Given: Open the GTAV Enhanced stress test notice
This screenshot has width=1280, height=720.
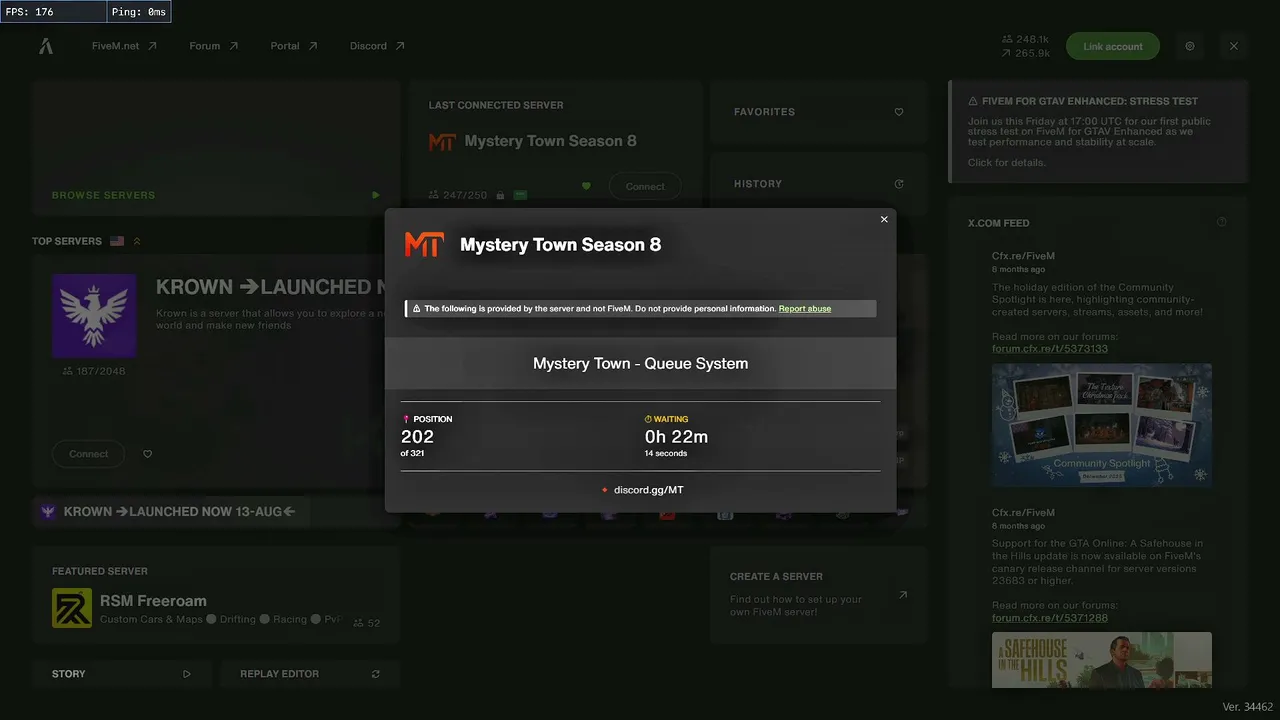Looking at the screenshot, I should (1098, 131).
